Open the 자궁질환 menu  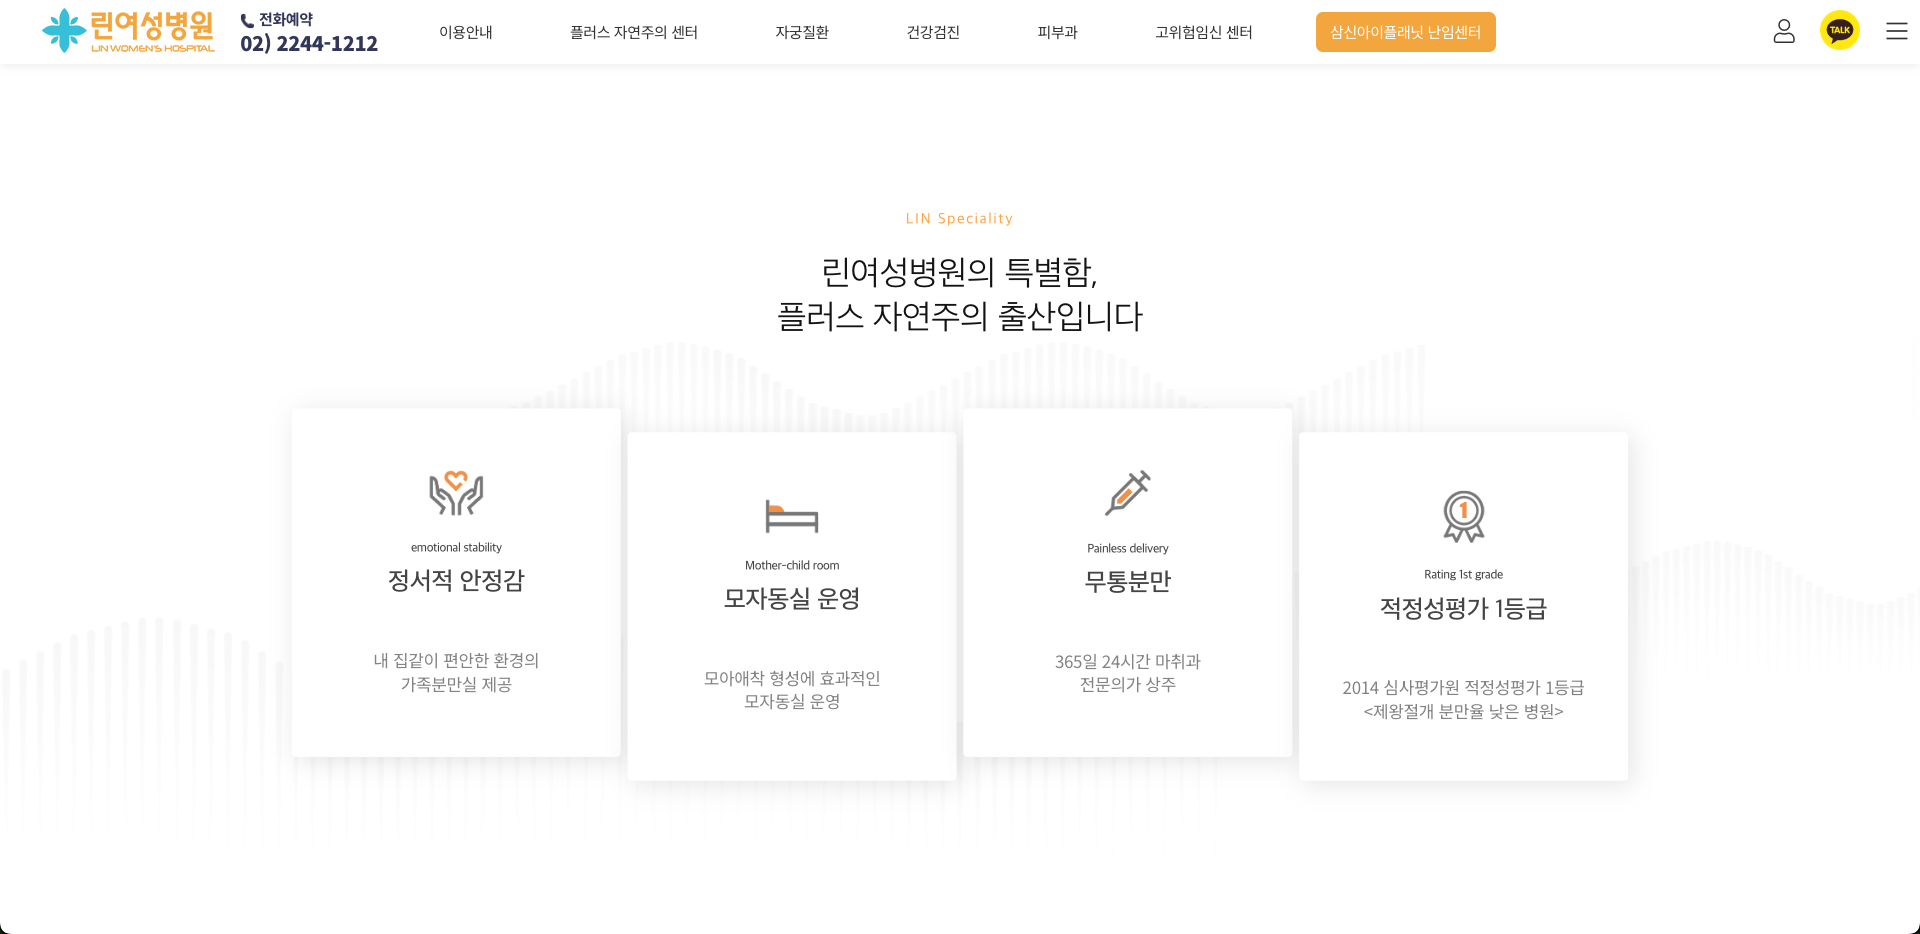coord(802,32)
